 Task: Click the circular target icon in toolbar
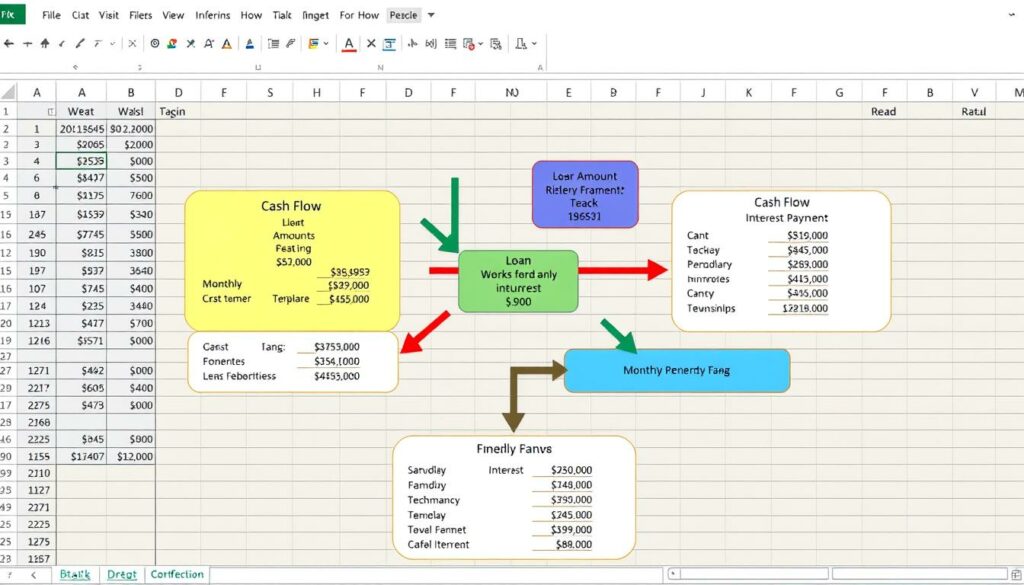click(x=155, y=44)
